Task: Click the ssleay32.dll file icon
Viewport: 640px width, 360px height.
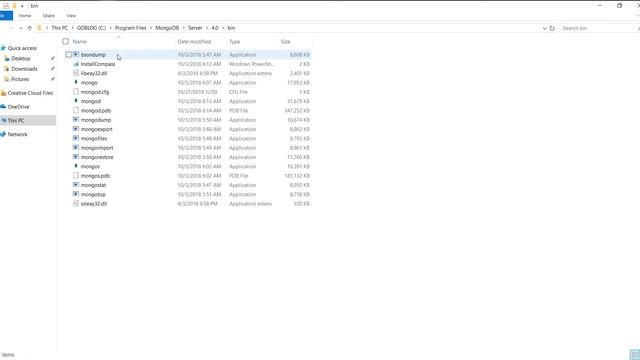Action: pos(76,203)
